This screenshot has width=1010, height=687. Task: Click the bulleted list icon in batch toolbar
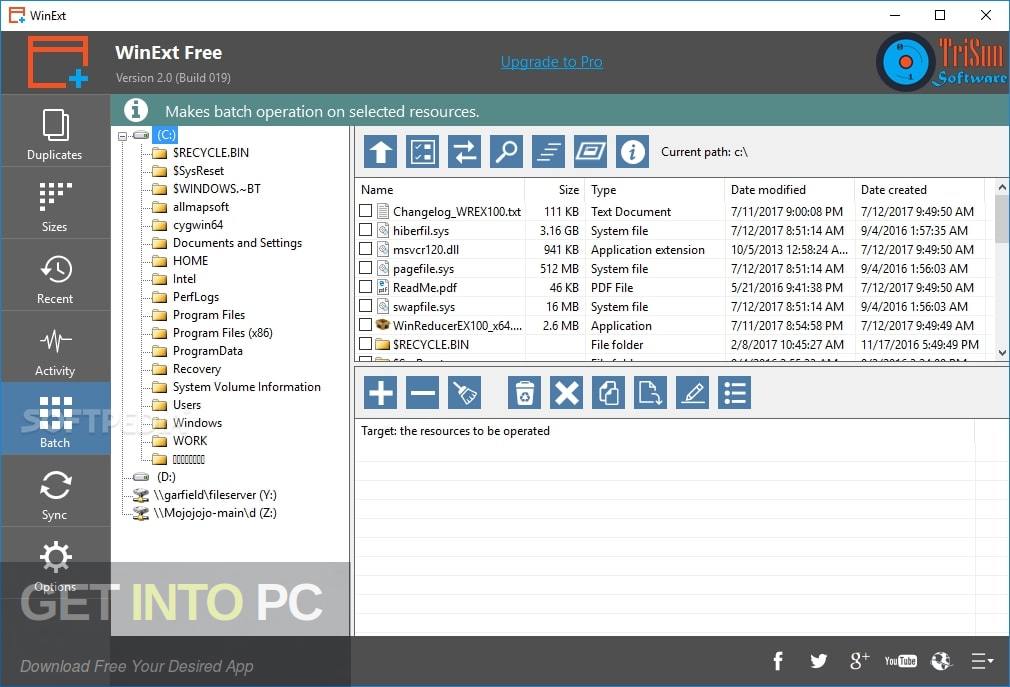click(734, 393)
